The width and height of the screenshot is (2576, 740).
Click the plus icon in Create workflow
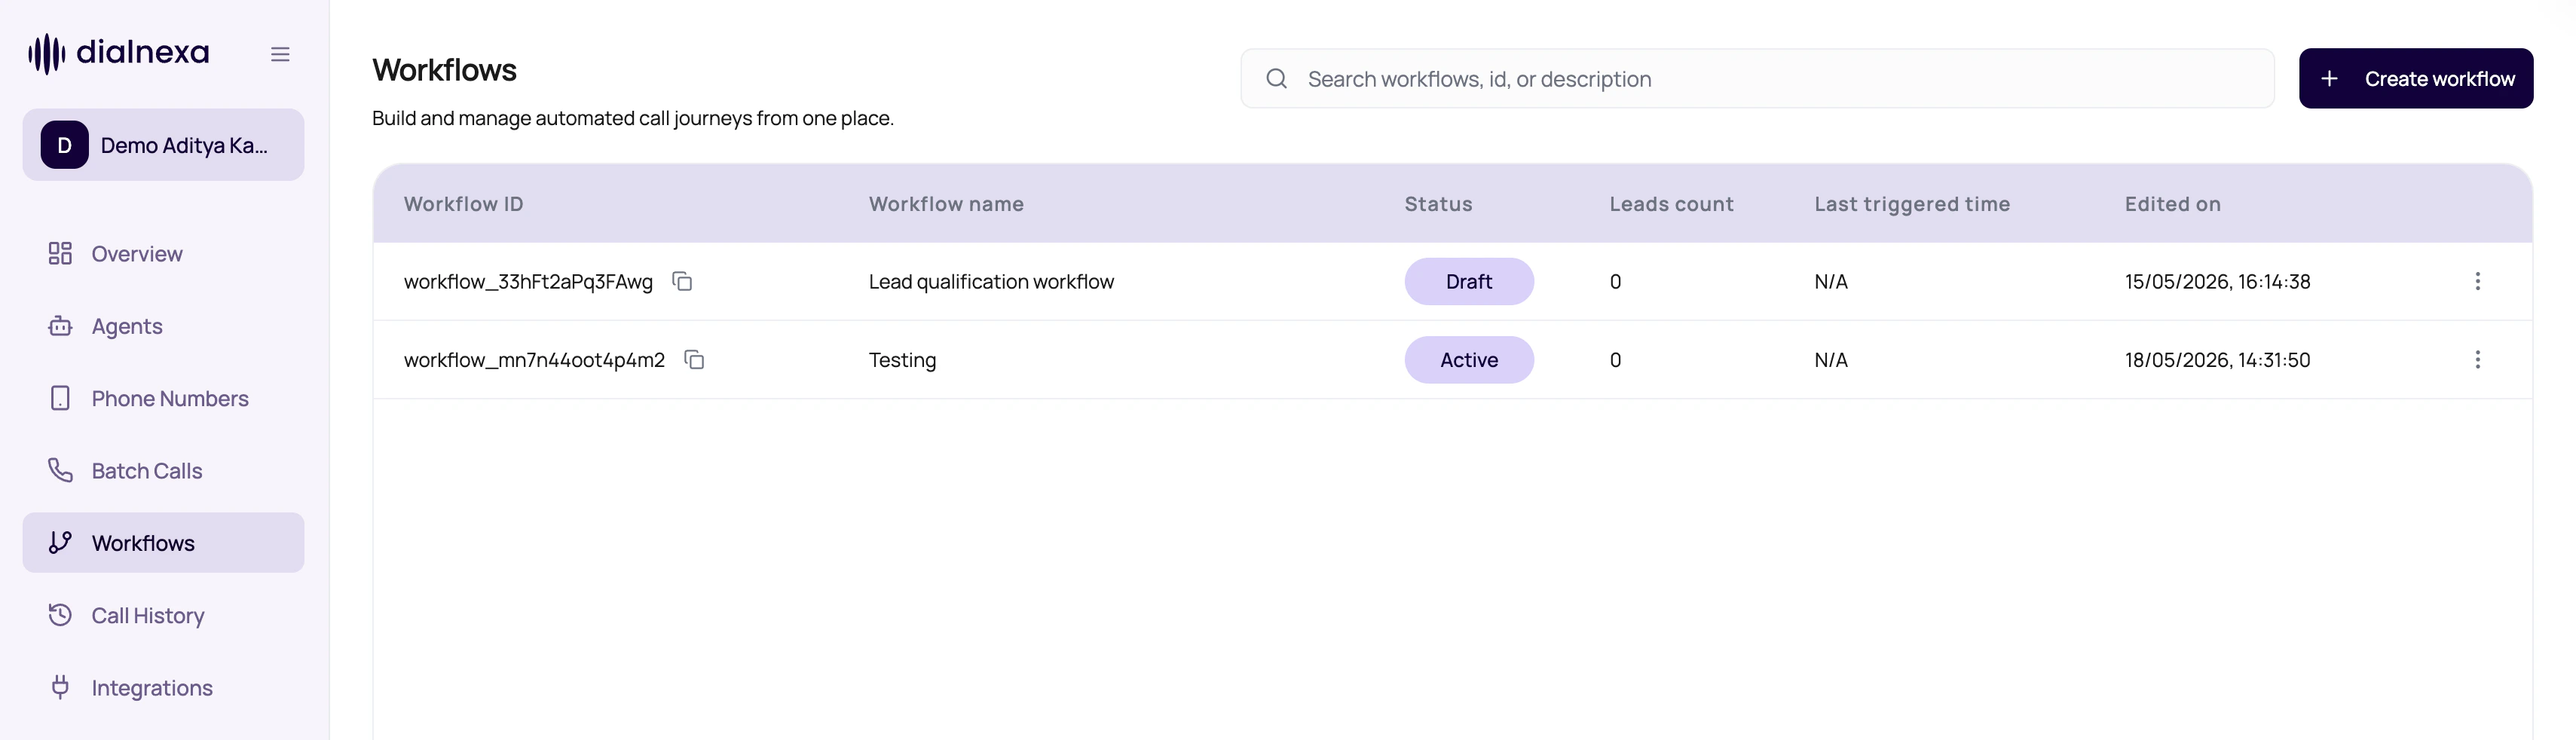[2329, 79]
